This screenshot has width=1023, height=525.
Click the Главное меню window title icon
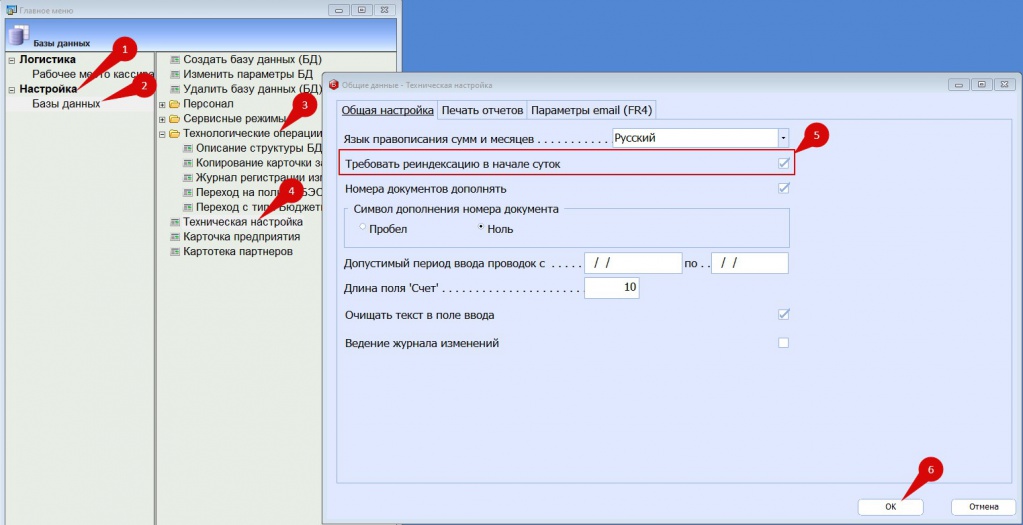pyautogui.click(x=11, y=10)
